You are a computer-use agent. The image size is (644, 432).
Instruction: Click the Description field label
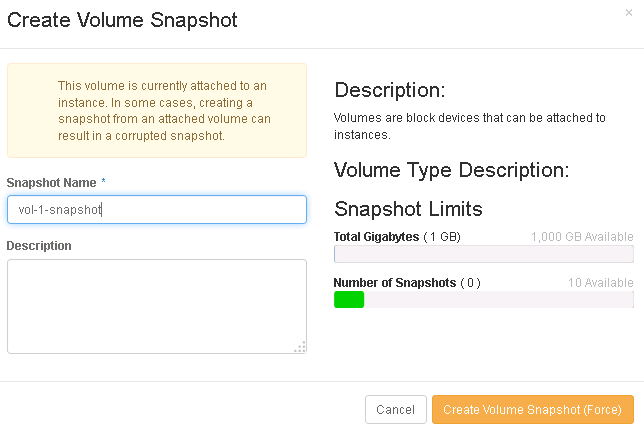pos(38,245)
